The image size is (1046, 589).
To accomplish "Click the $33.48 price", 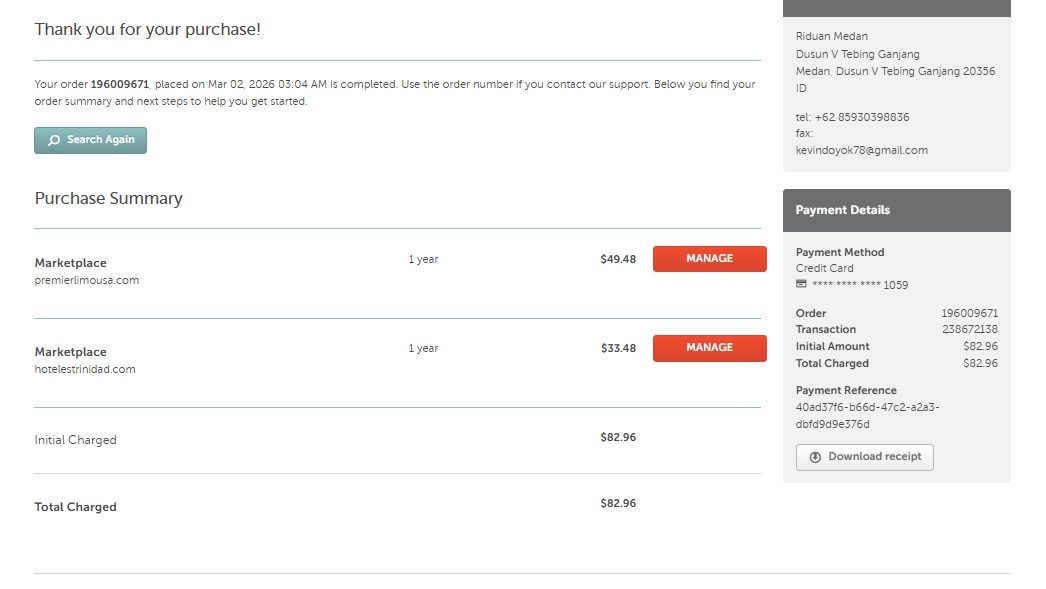I will pos(617,348).
